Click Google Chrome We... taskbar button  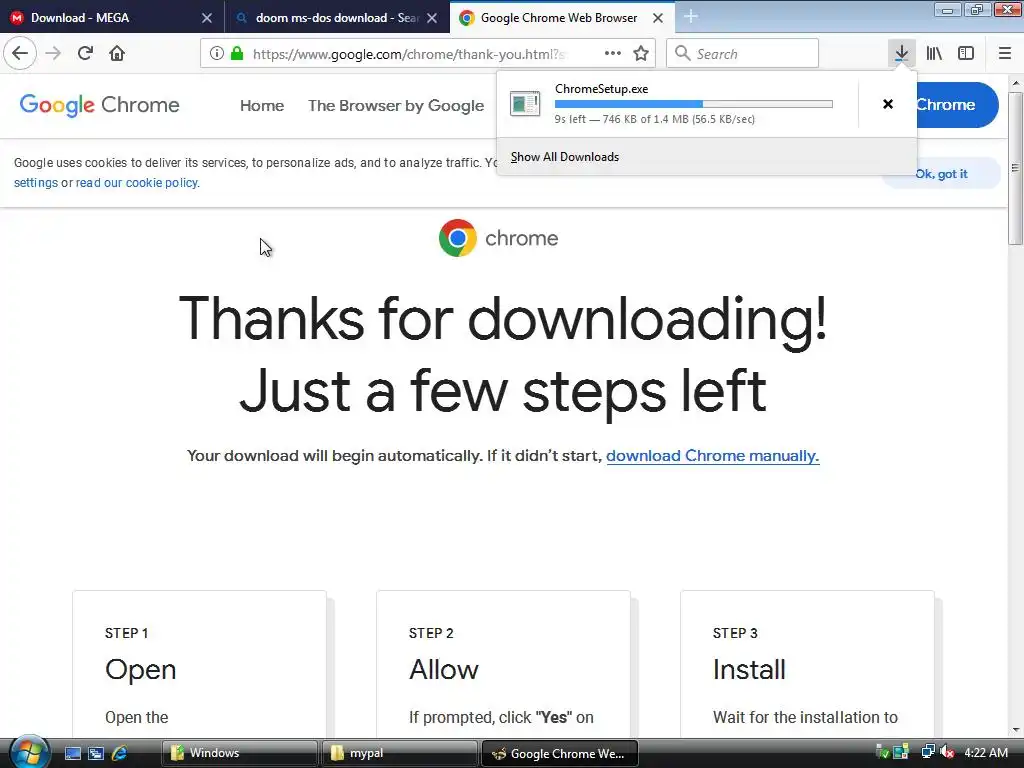pyautogui.click(x=560, y=753)
